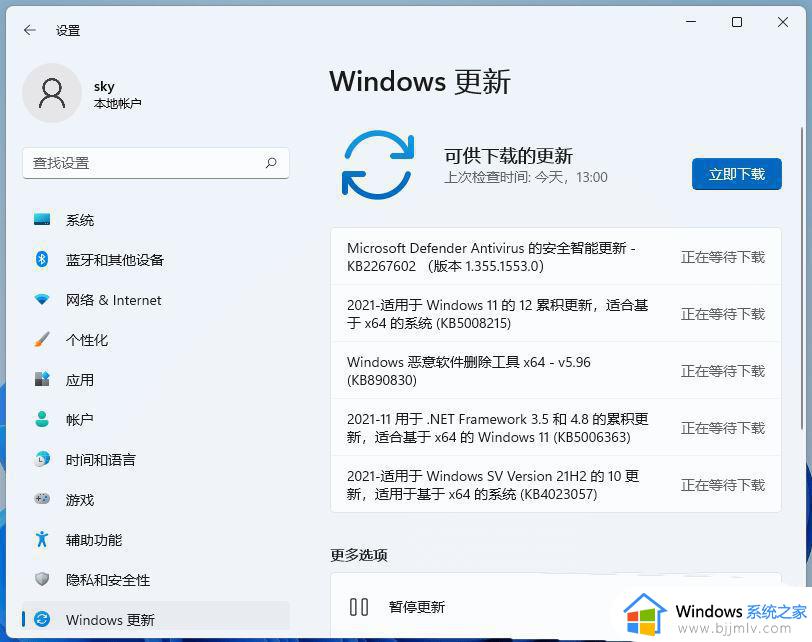Click the Microsoft Defender Antivirus KB2267602 update
This screenshot has height=642, width=812.
(556, 257)
